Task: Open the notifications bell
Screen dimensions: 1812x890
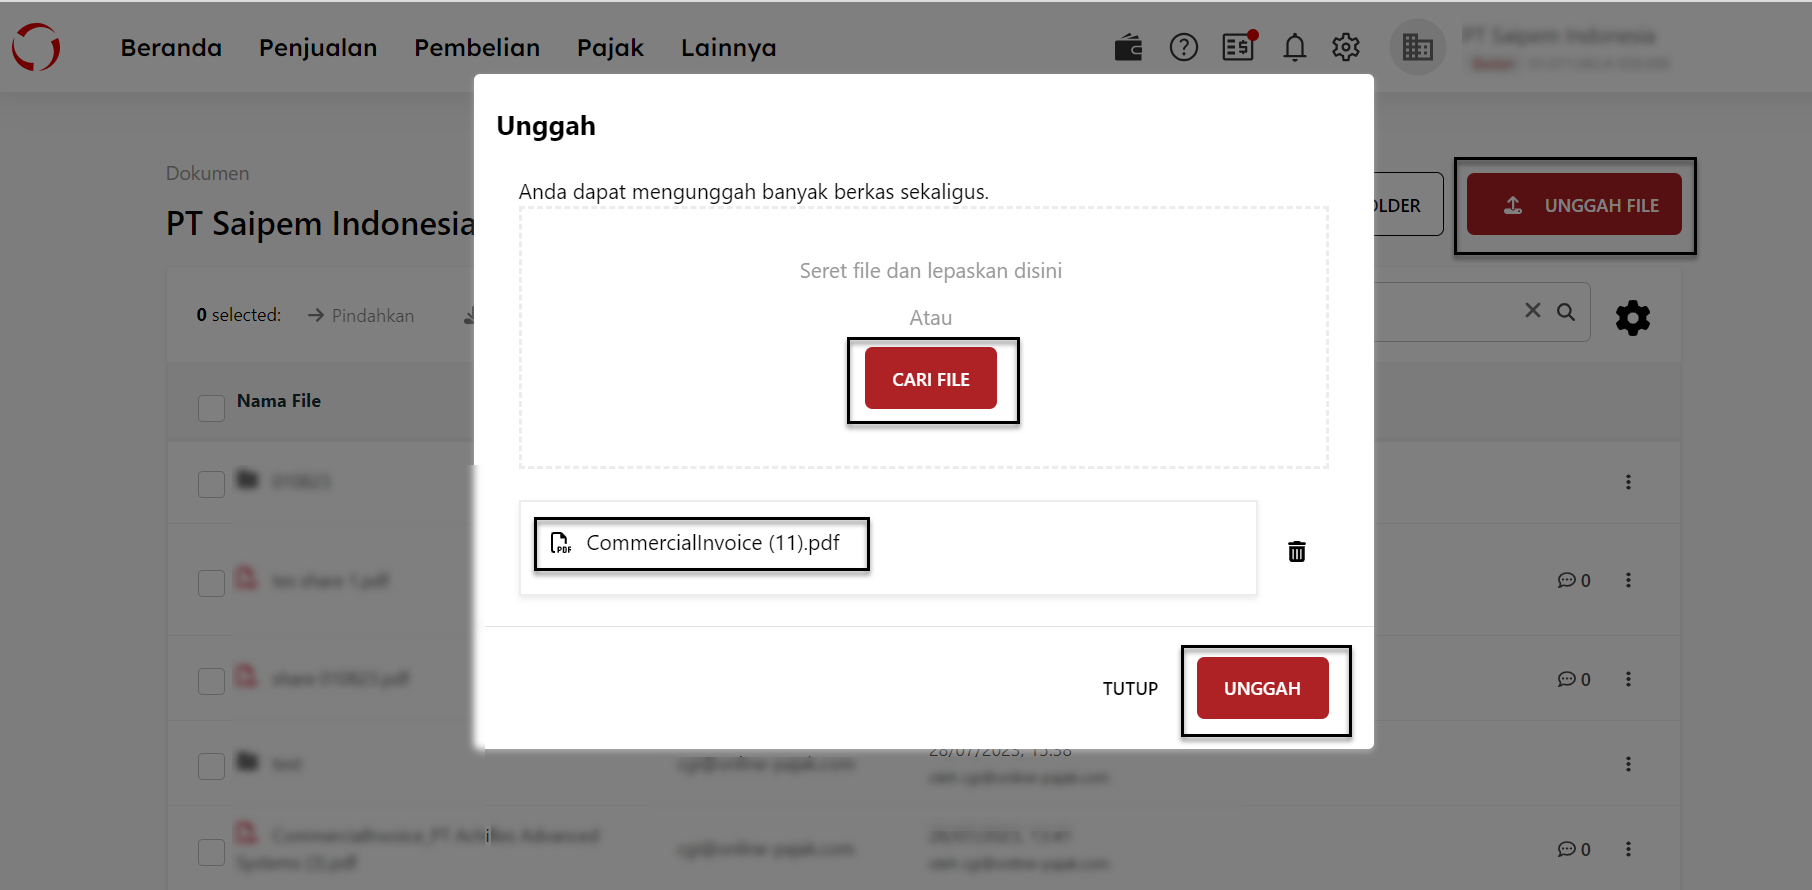Action: pos(1294,47)
